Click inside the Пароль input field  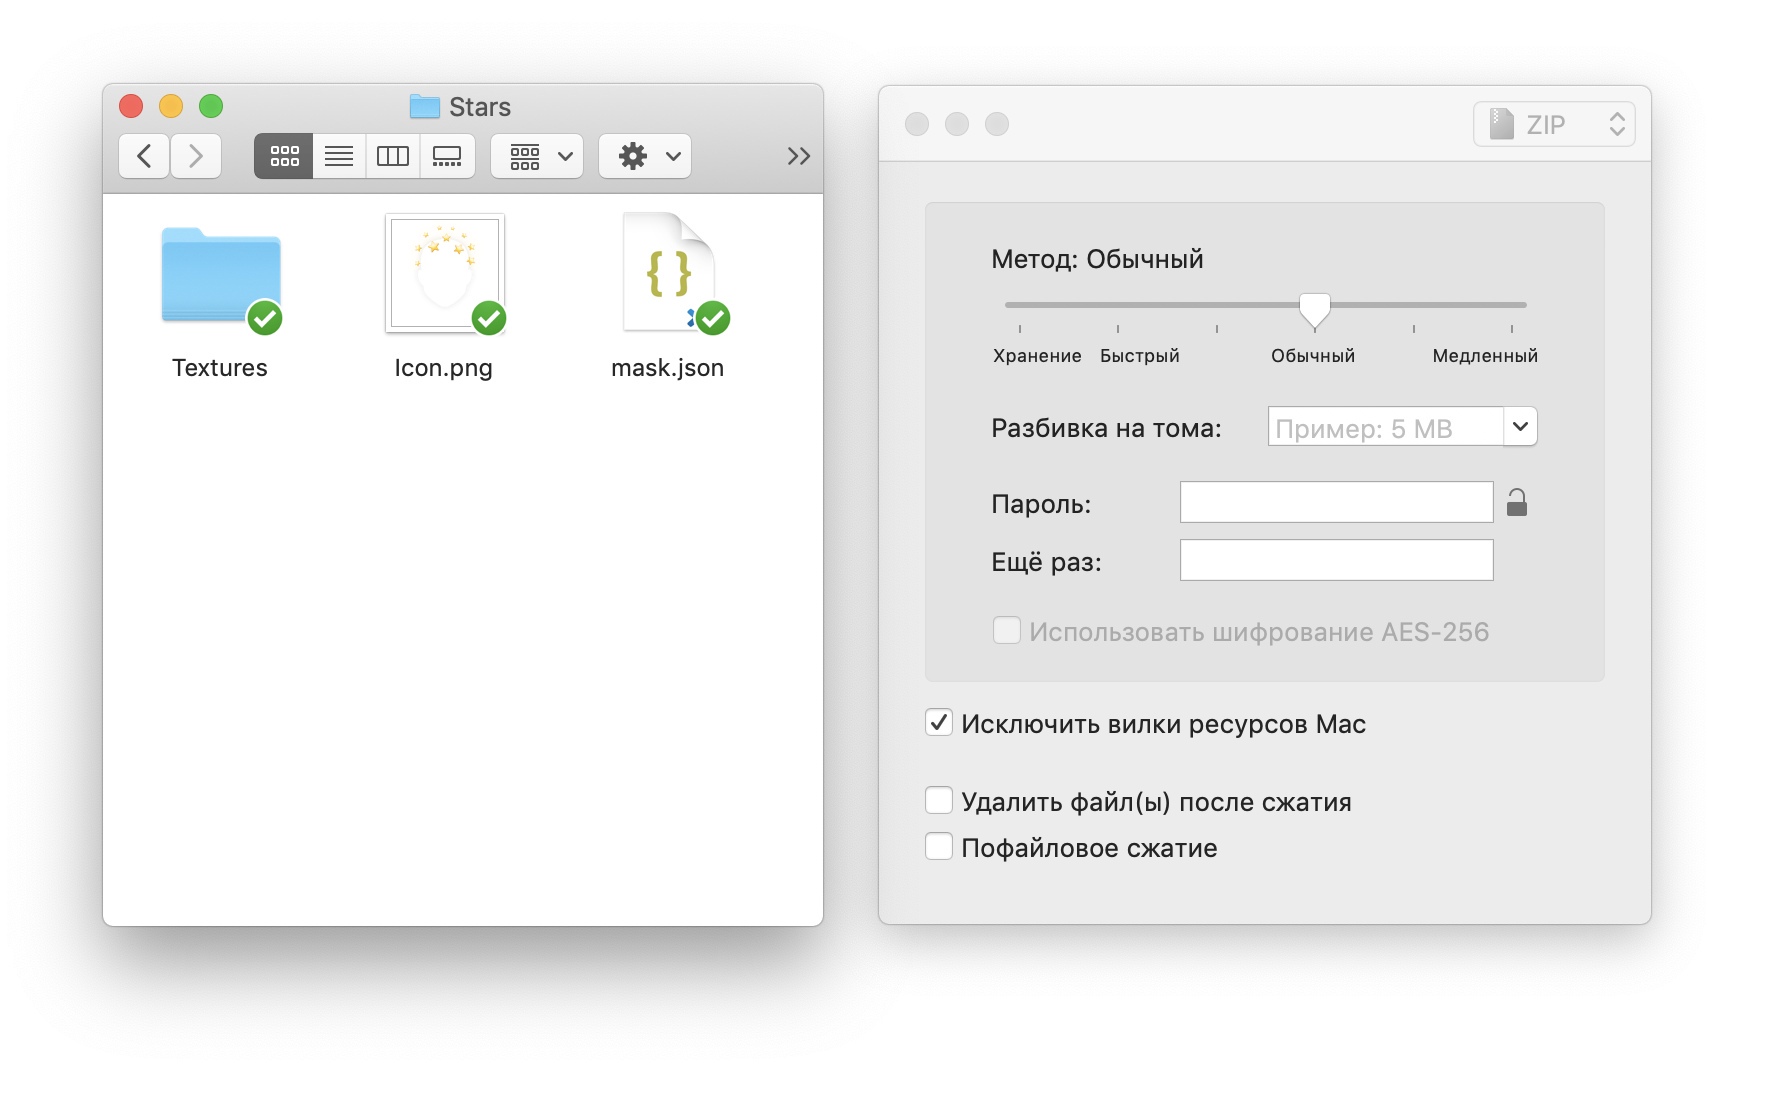tap(1336, 501)
